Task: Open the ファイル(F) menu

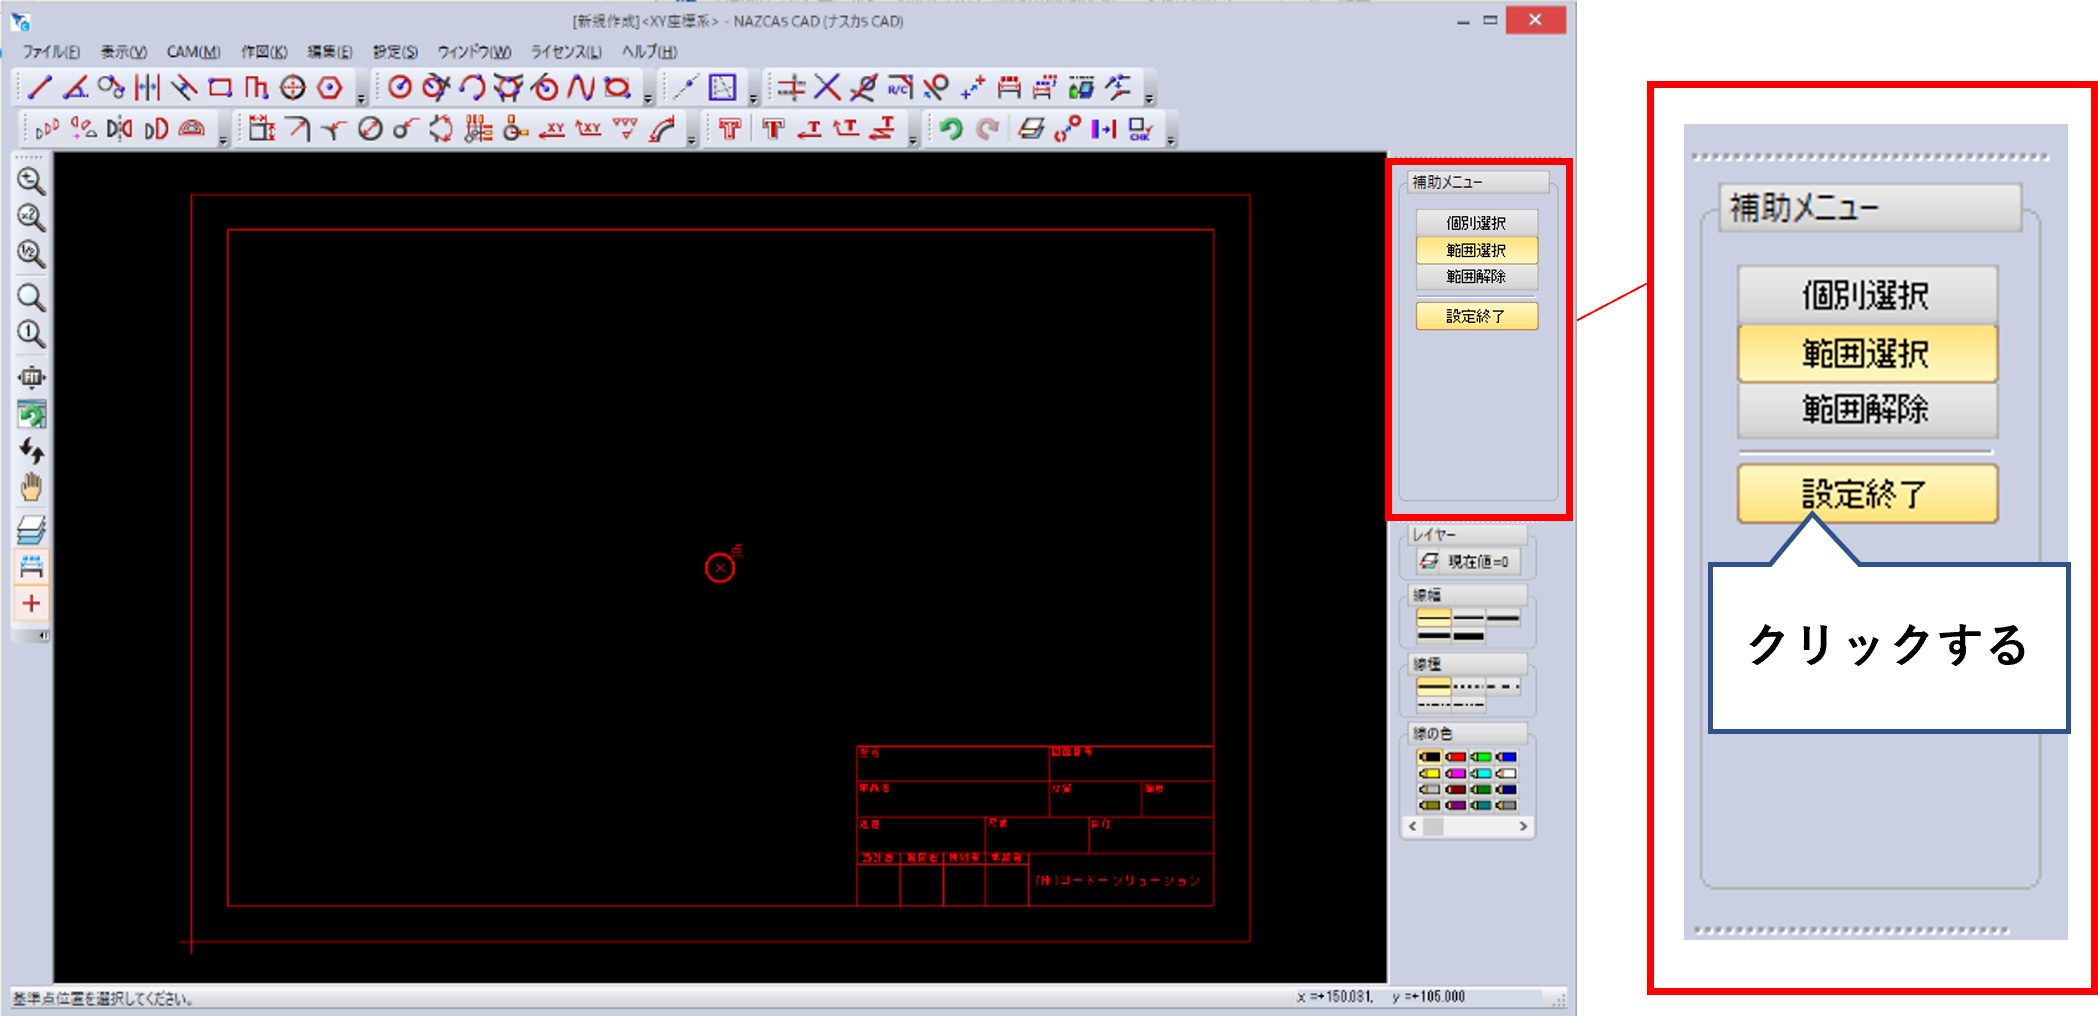Action: tap(51, 51)
